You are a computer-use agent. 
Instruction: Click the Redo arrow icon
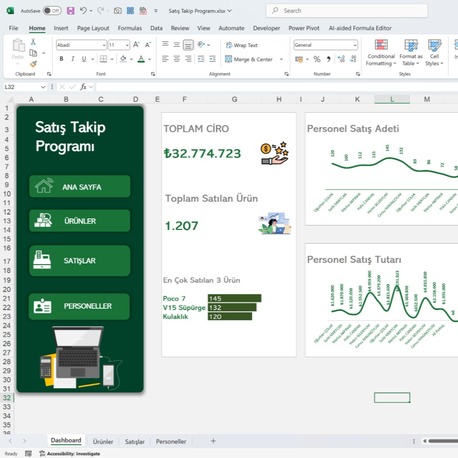click(100, 11)
